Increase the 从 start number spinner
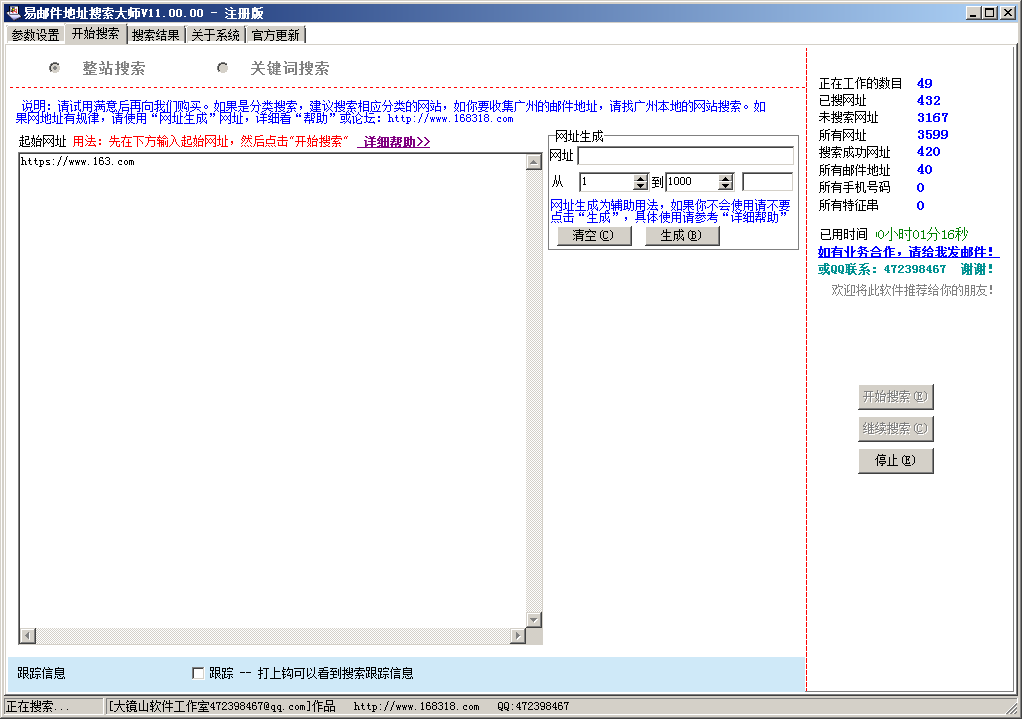This screenshot has height=719, width=1022. (x=641, y=178)
